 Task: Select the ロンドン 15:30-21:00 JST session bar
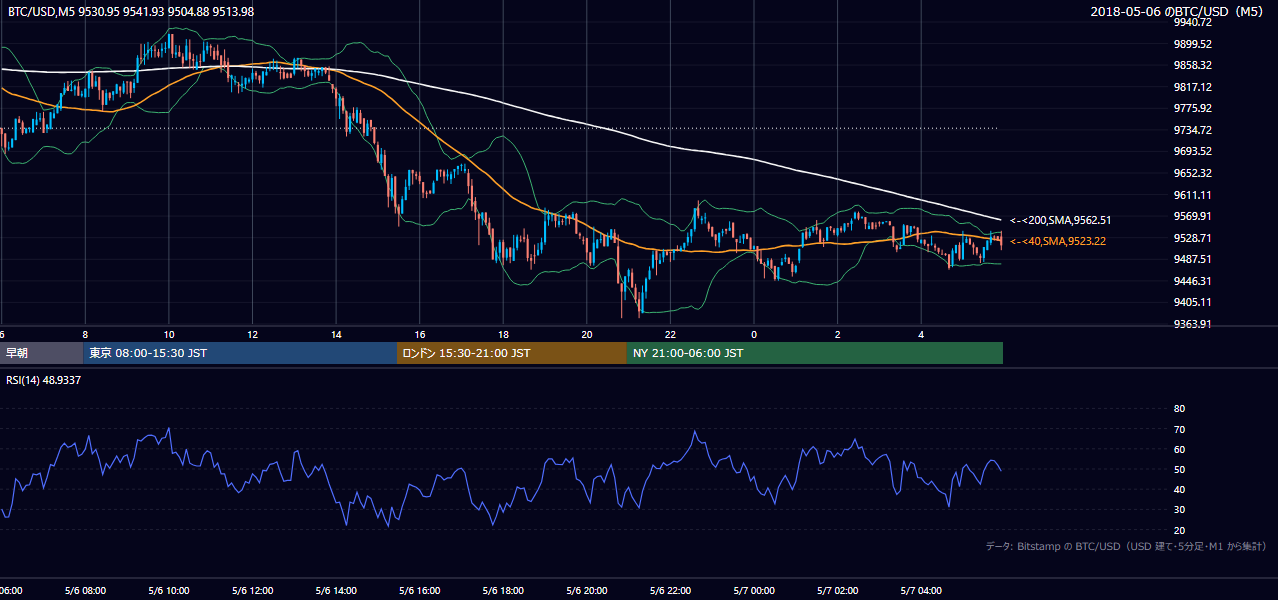[x=512, y=353]
